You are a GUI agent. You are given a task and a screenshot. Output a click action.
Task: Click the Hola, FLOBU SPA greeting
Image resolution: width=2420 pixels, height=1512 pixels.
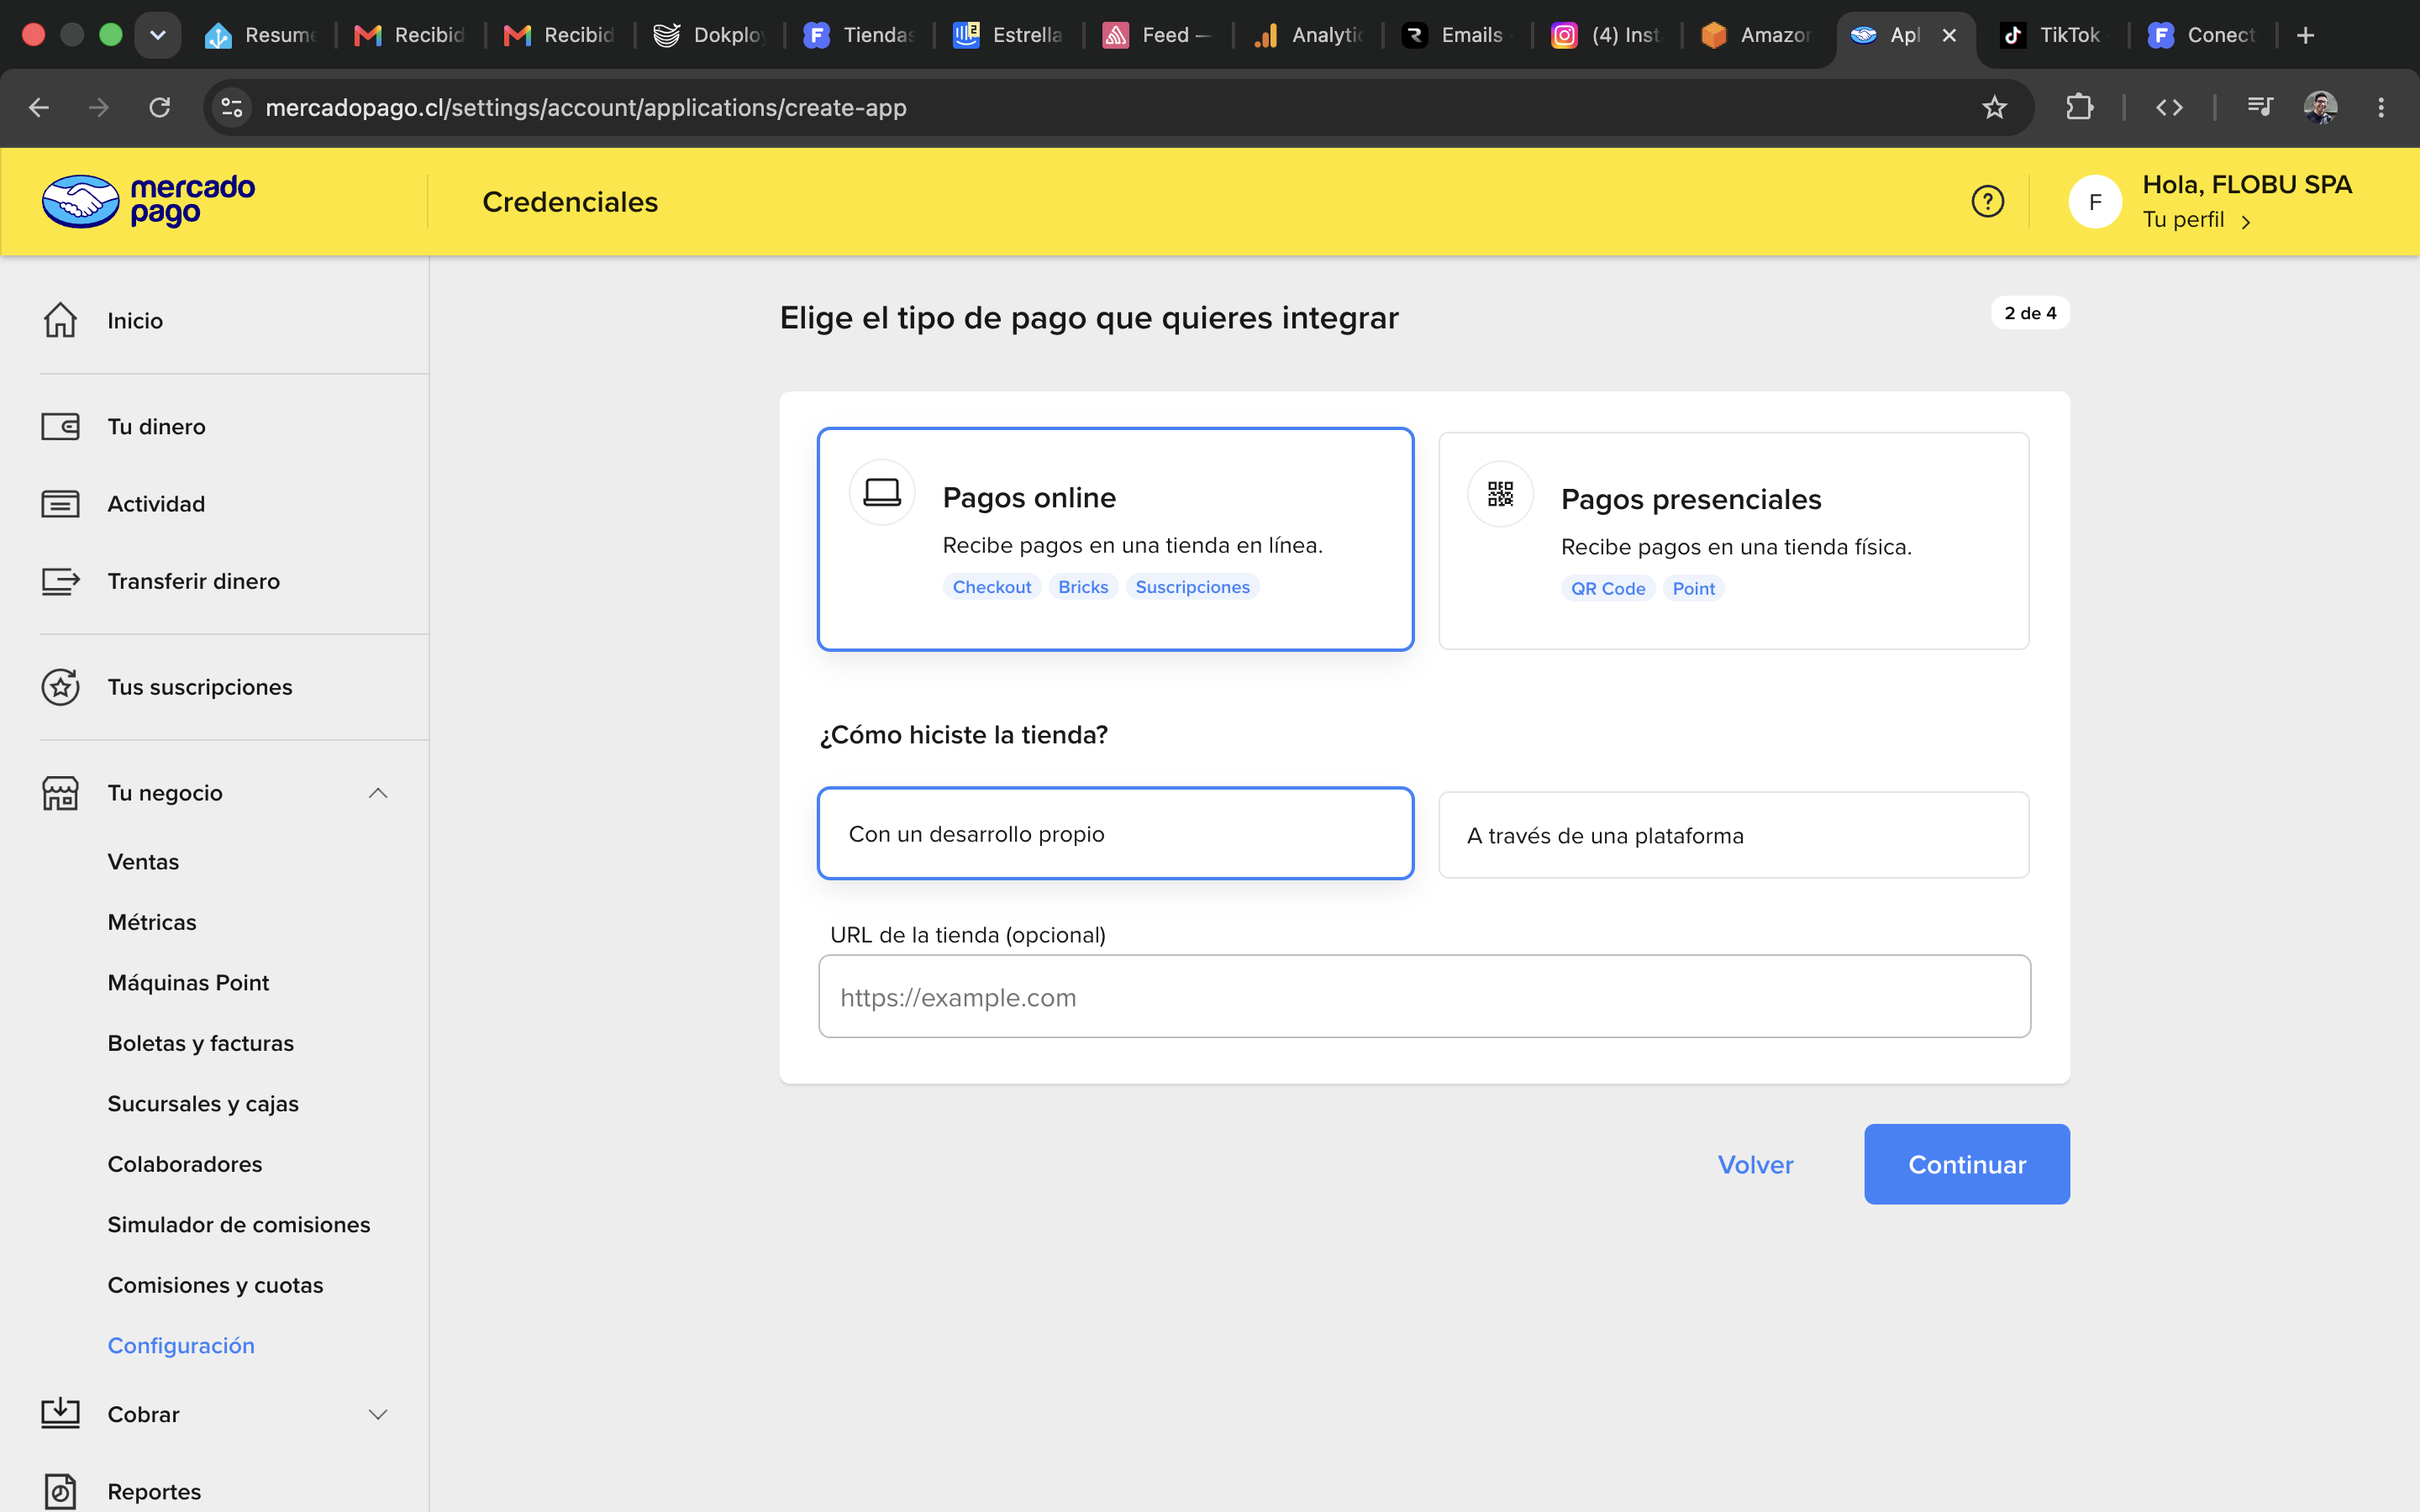(x=2247, y=185)
